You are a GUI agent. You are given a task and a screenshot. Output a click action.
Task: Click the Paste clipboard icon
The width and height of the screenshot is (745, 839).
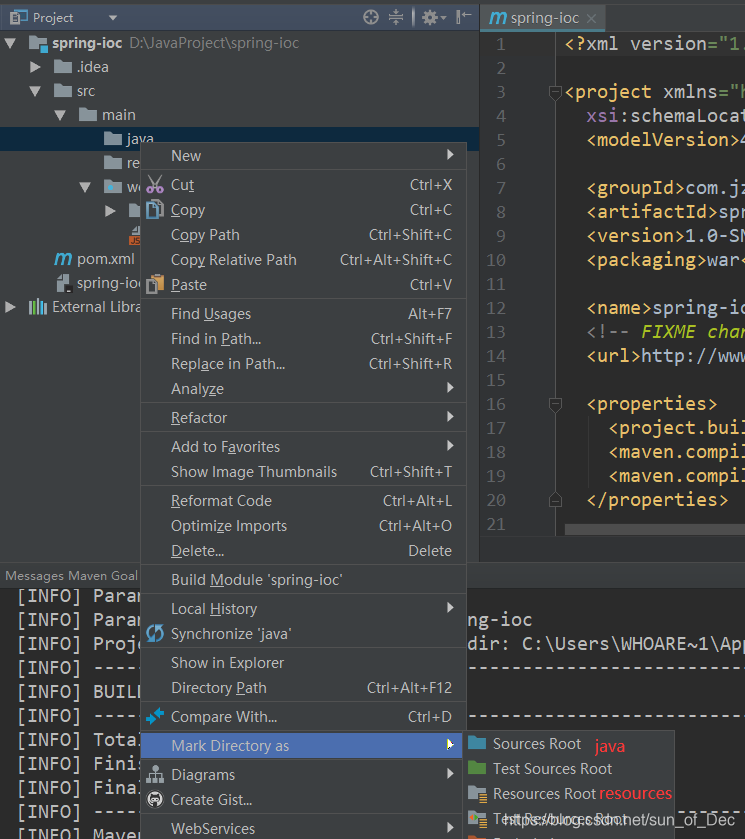tap(155, 284)
